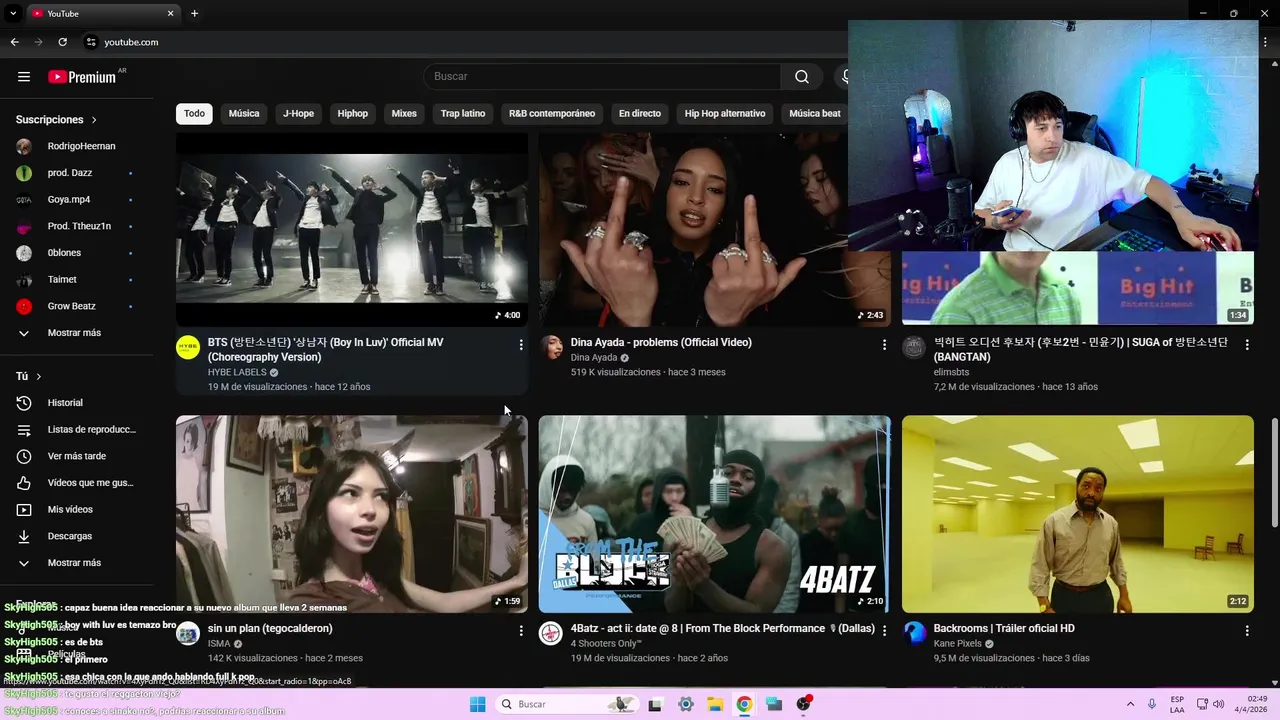Viewport: 1280px width, 720px height.
Task: Select the En directo filter chip
Action: click(640, 113)
